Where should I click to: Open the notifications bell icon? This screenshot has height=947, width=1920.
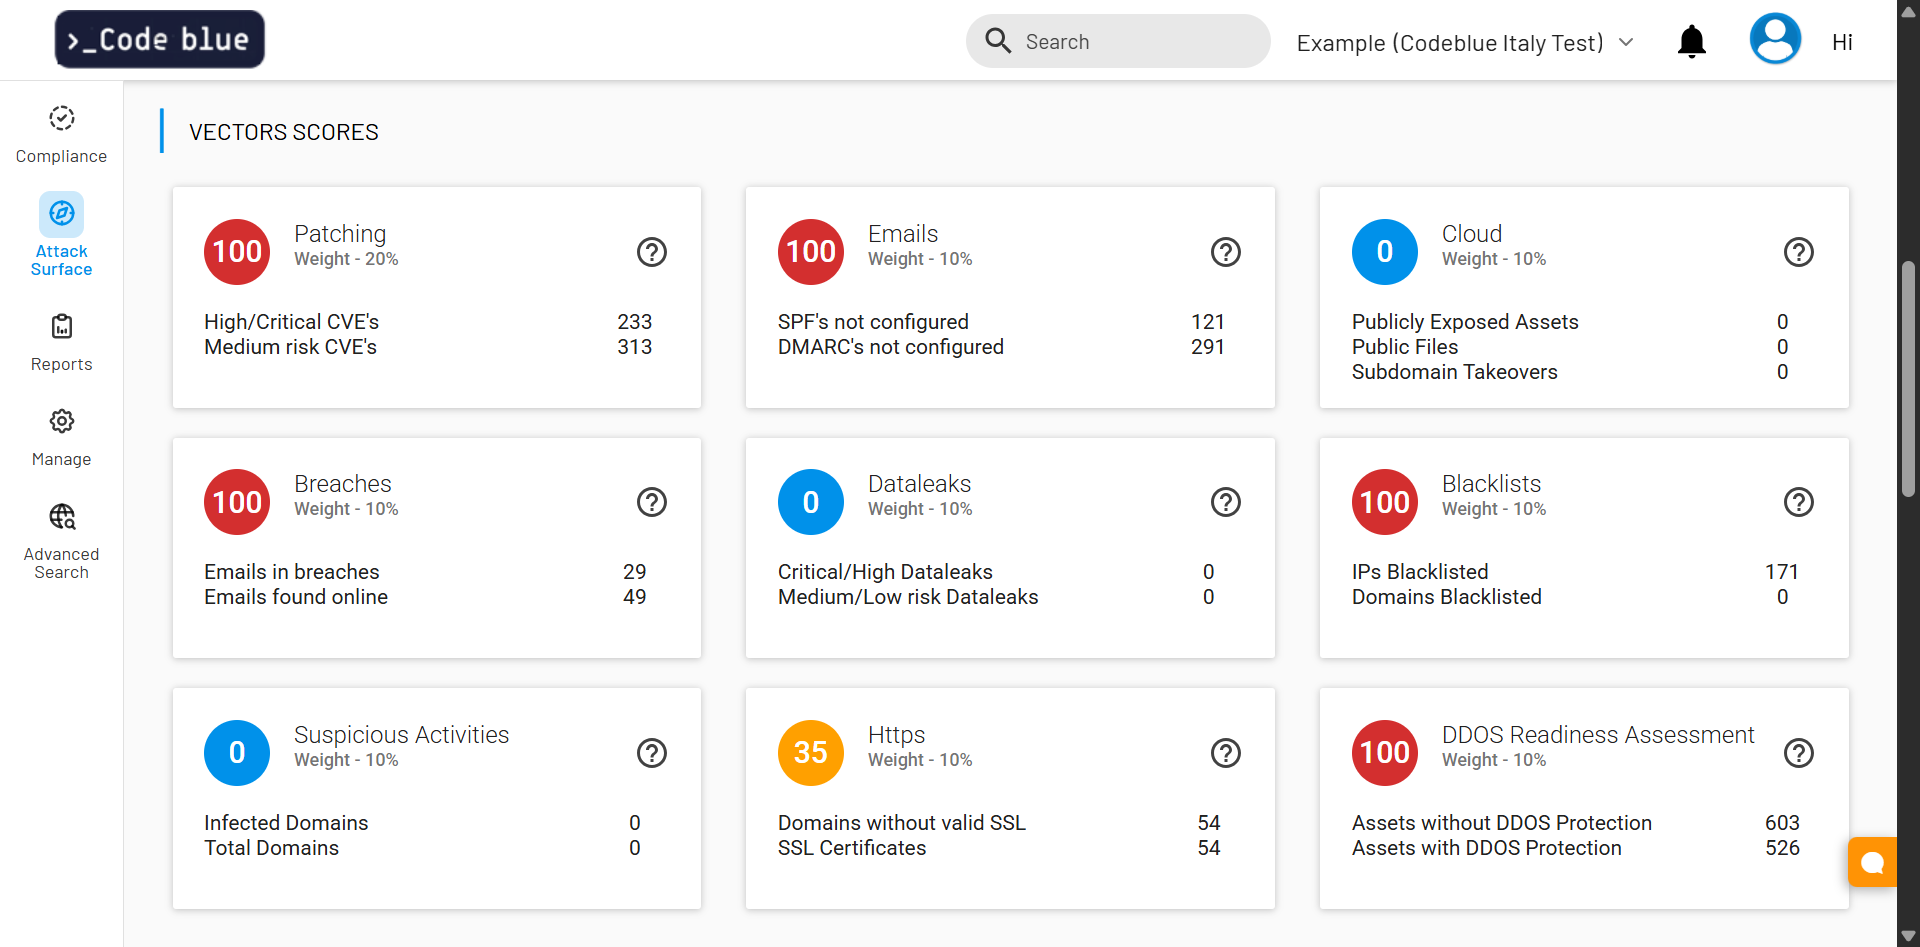[x=1691, y=42]
